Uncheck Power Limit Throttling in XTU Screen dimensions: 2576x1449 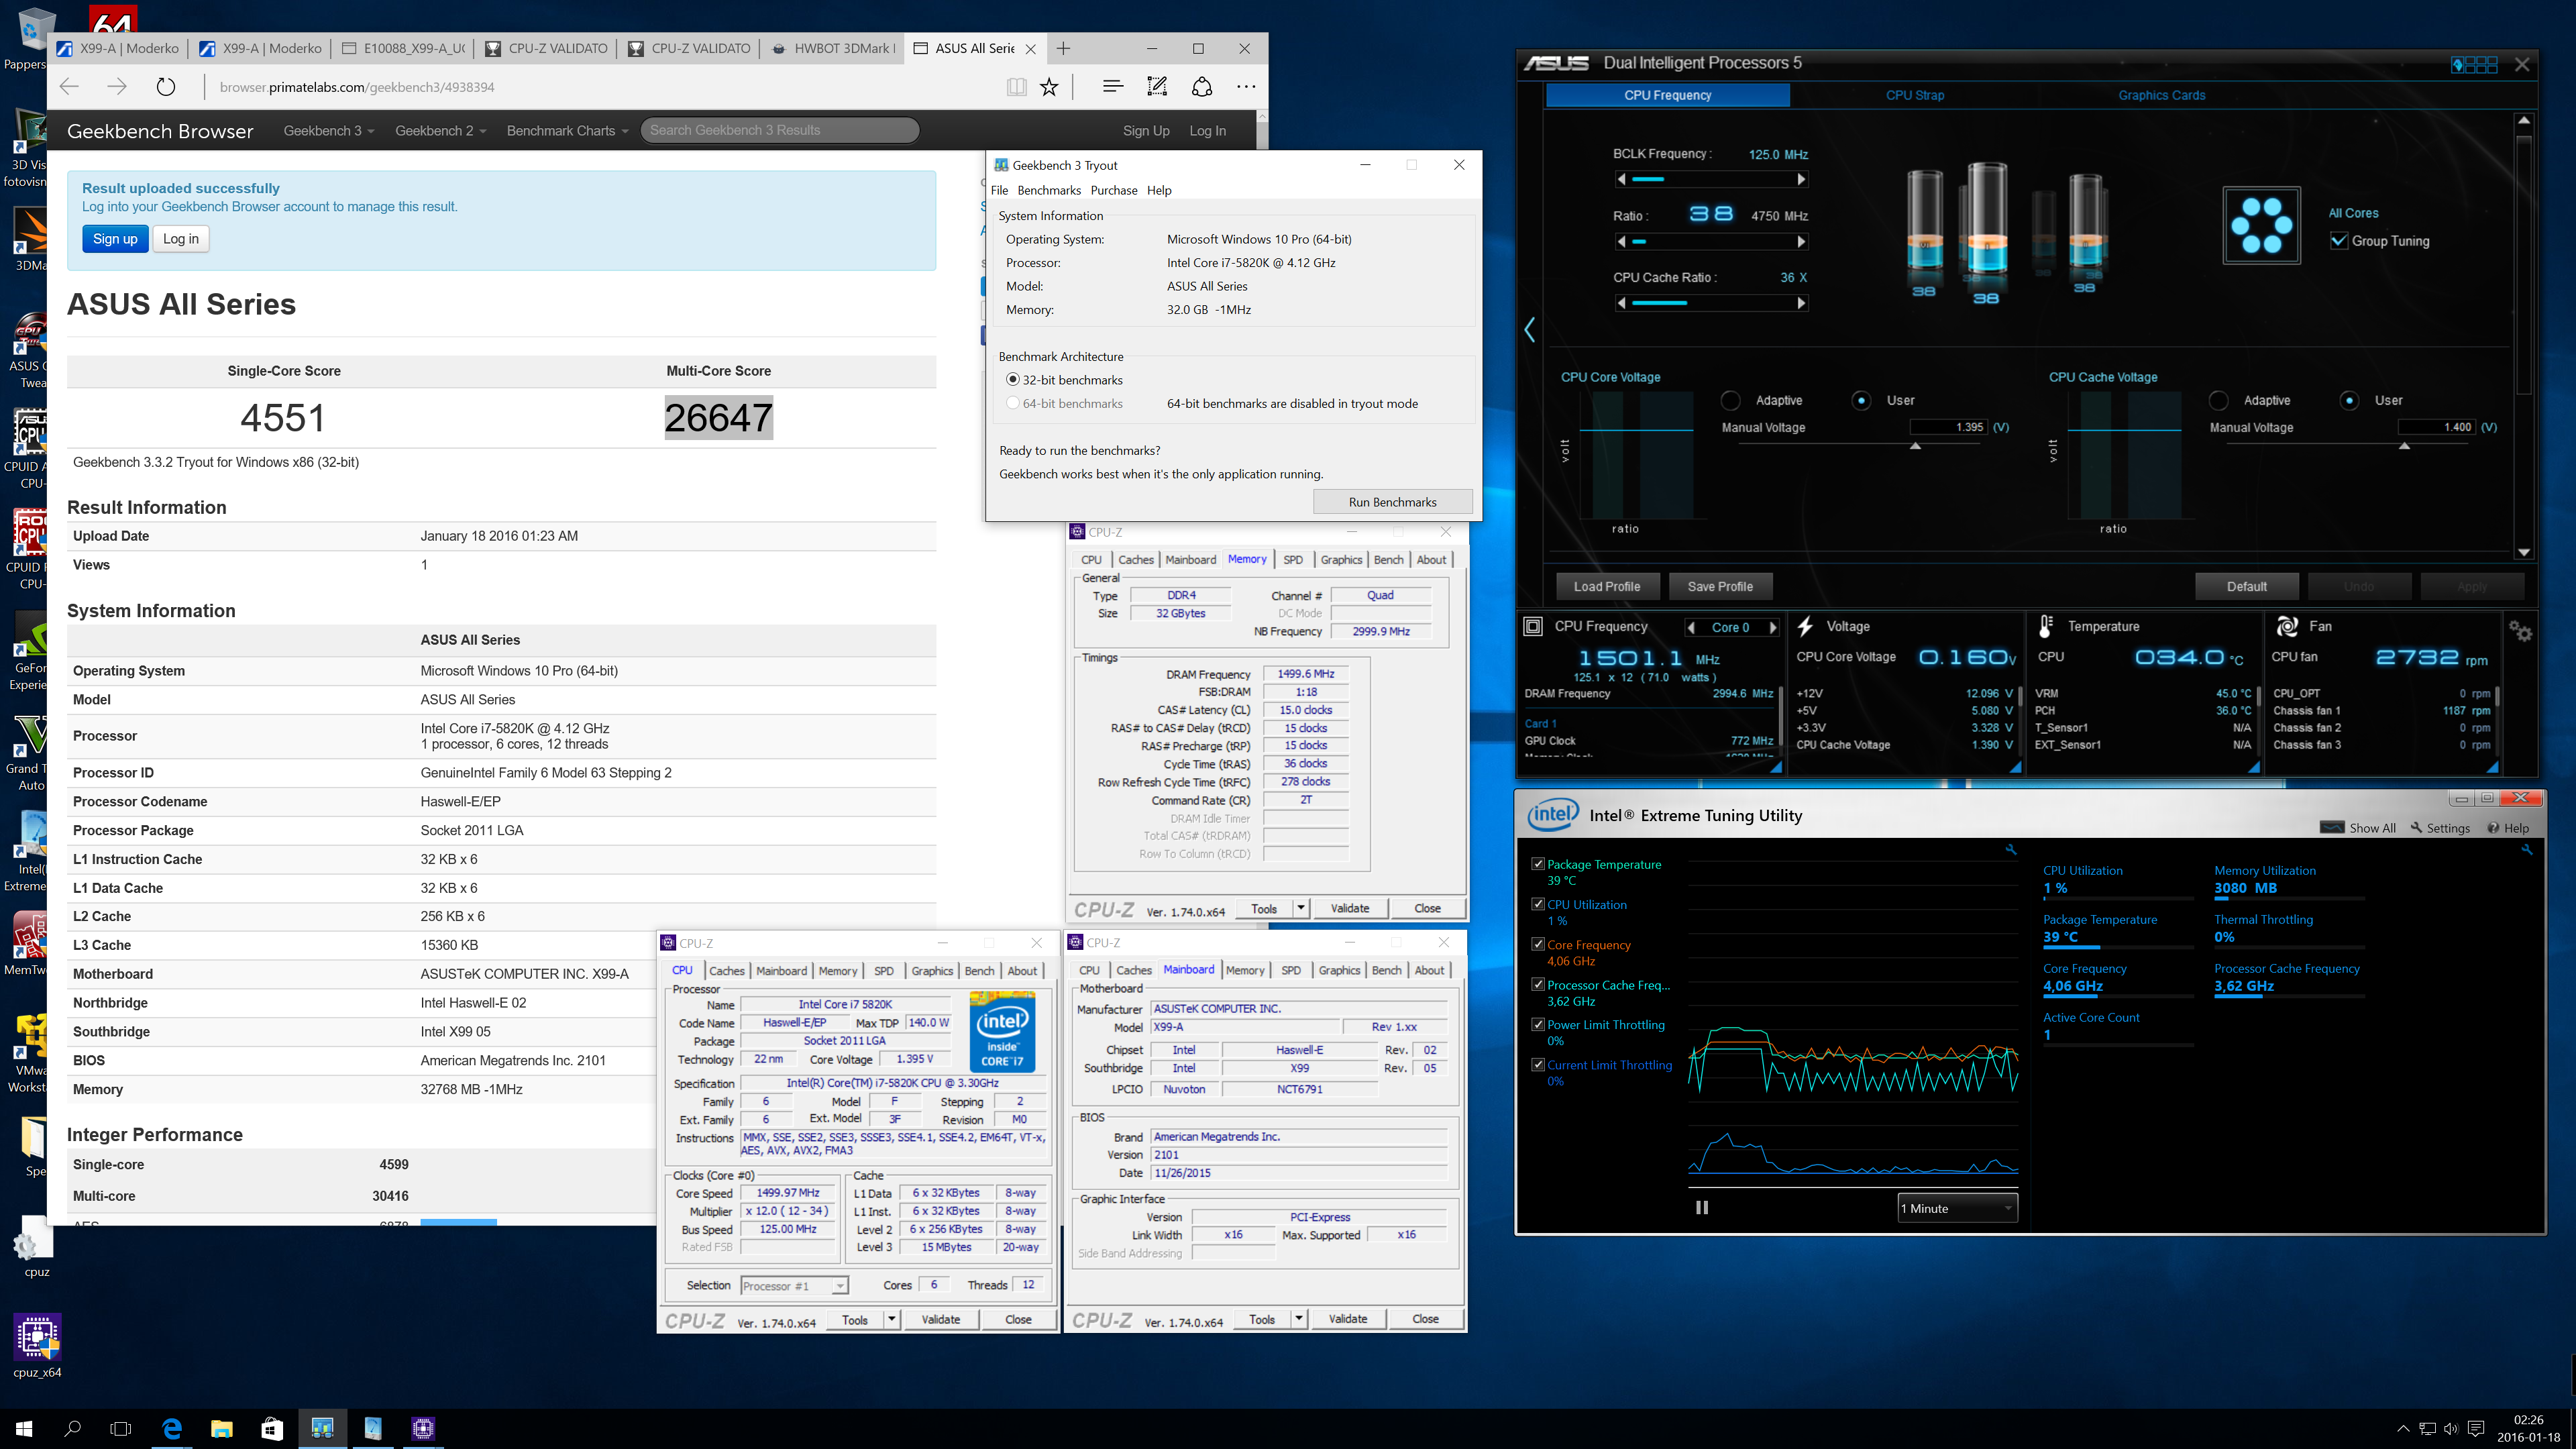tap(1538, 1024)
